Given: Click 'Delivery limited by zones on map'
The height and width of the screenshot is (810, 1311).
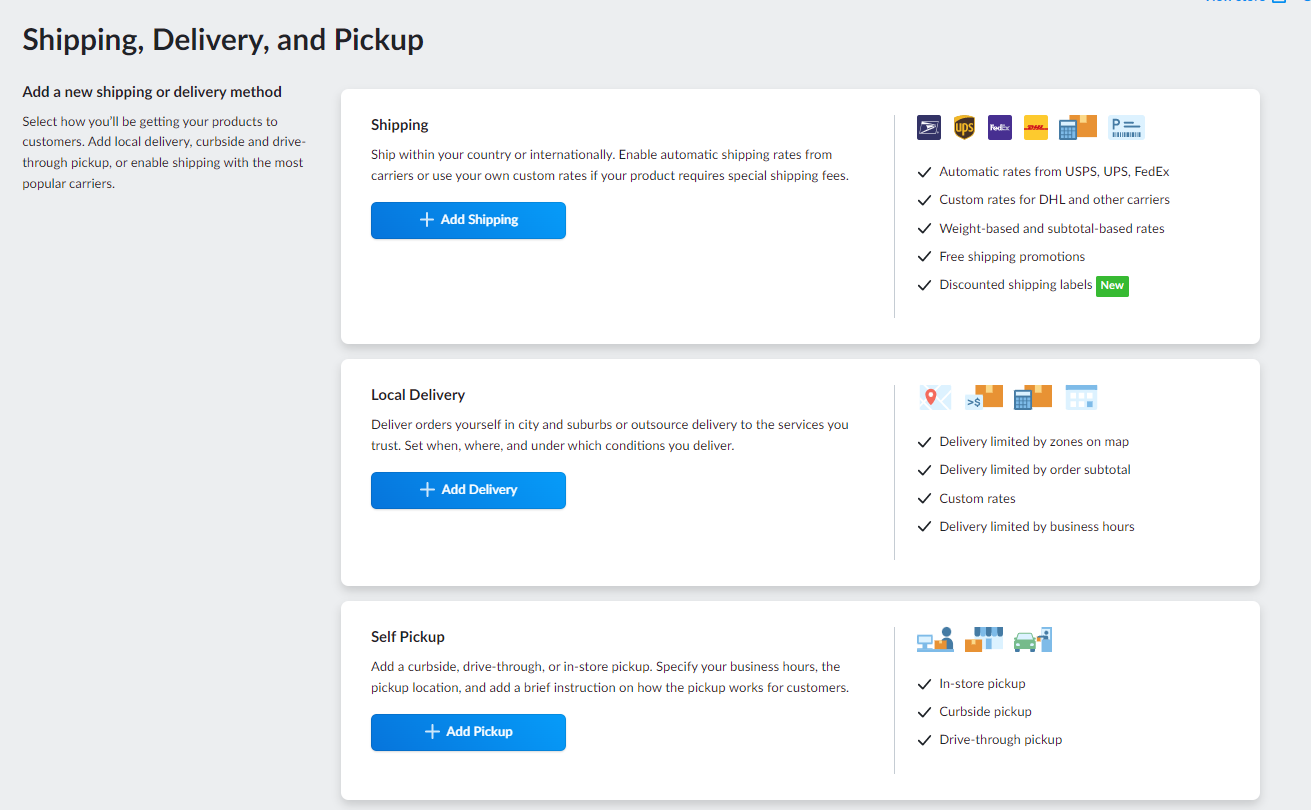Looking at the screenshot, I should 1034,442.
